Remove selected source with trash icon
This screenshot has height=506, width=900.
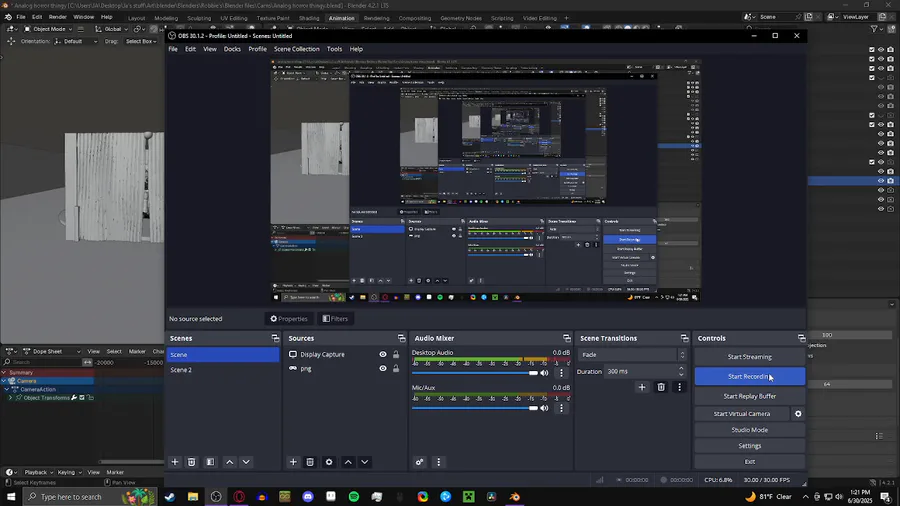[x=310, y=462]
